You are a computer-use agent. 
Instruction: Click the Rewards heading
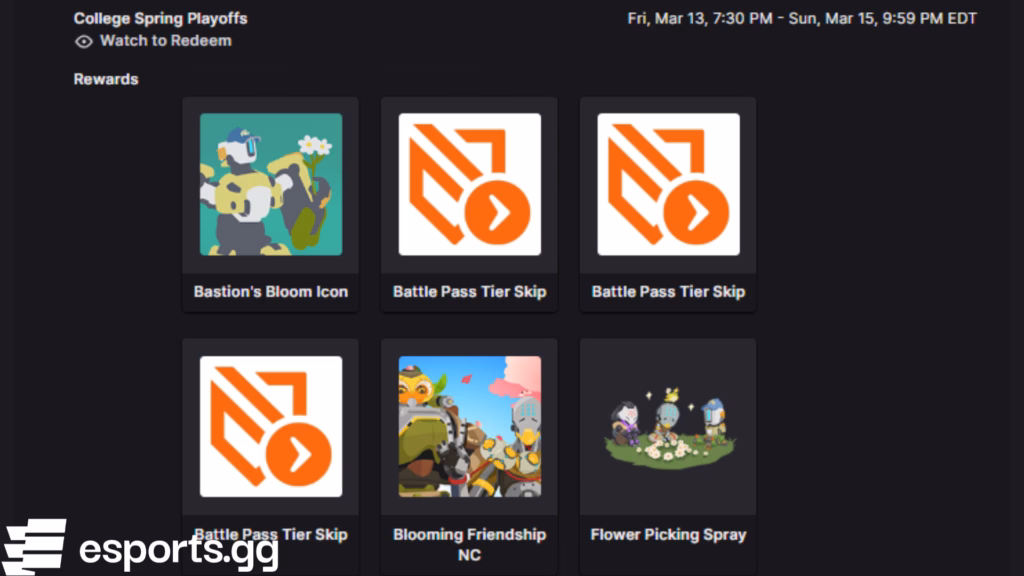tap(105, 78)
